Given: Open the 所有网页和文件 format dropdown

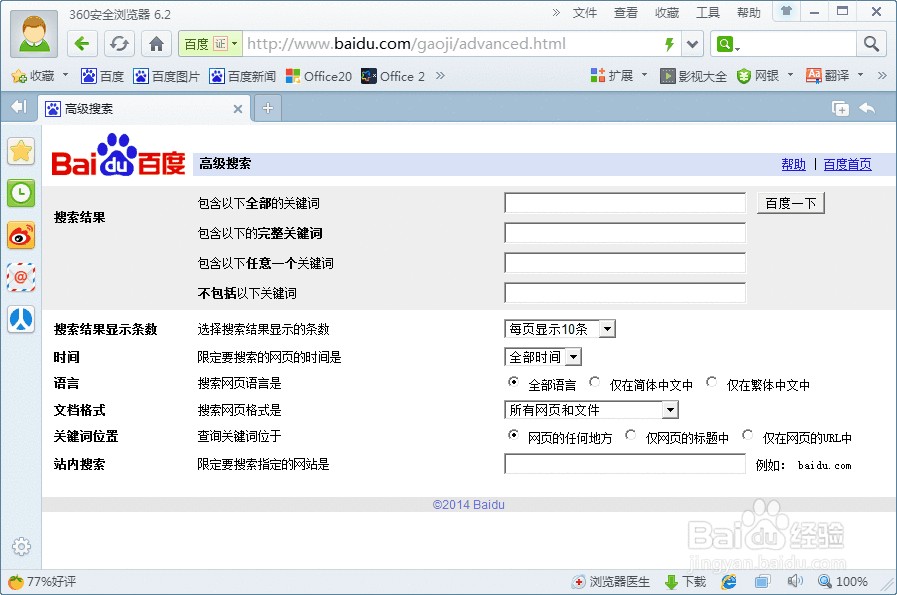Looking at the screenshot, I should [x=592, y=410].
